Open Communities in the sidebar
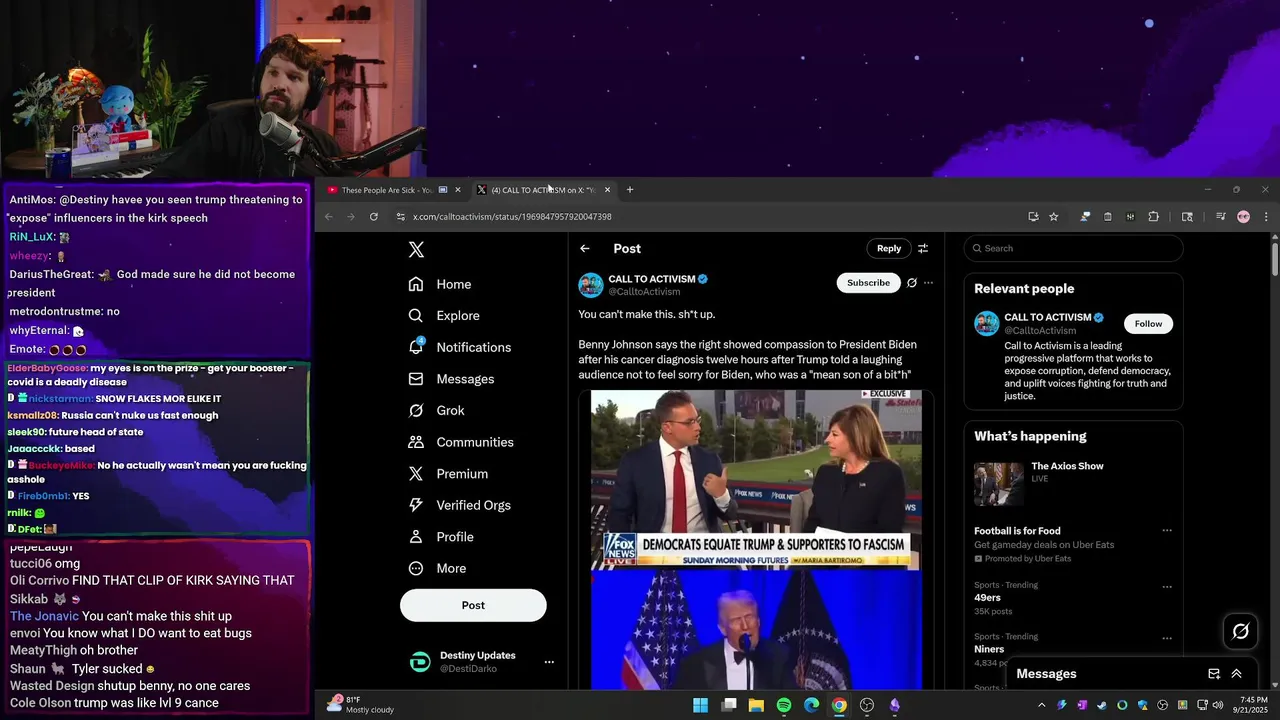1280x720 pixels. point(461,442)
